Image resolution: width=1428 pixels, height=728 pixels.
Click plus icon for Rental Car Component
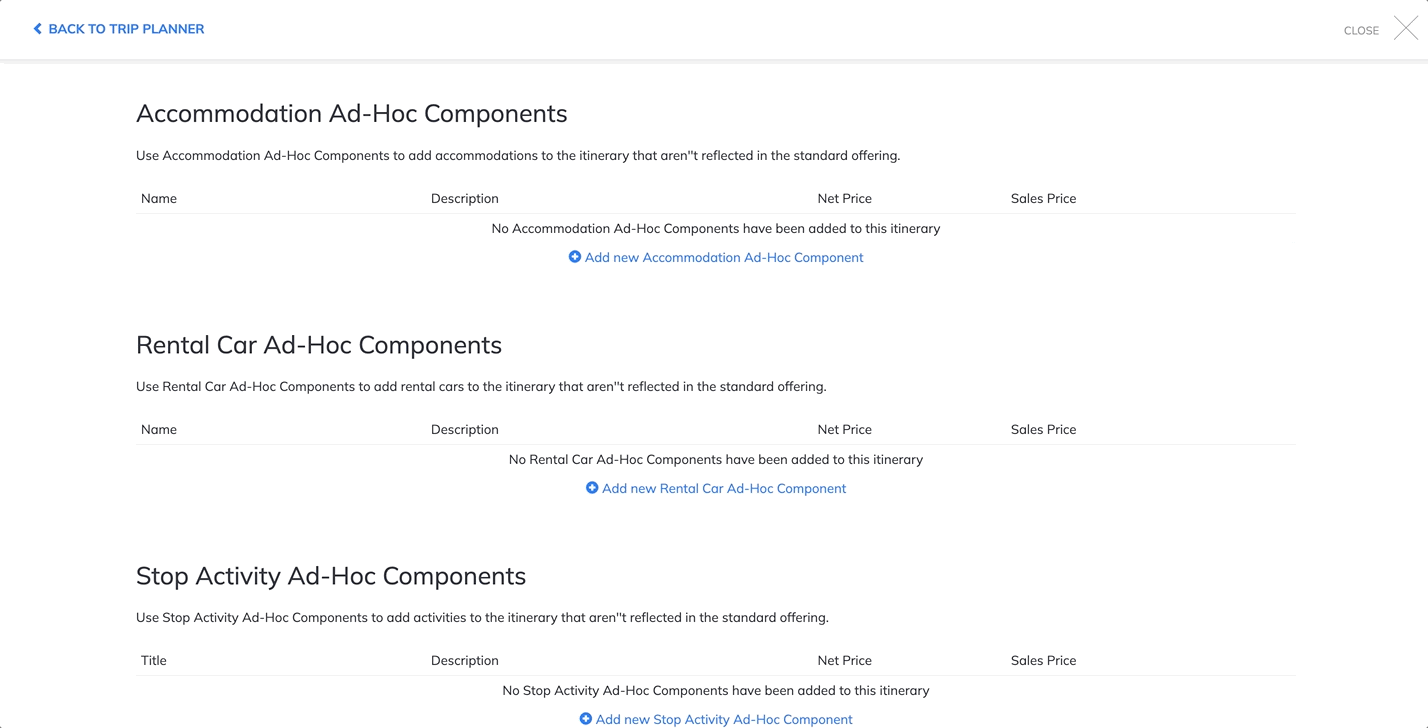592,488
